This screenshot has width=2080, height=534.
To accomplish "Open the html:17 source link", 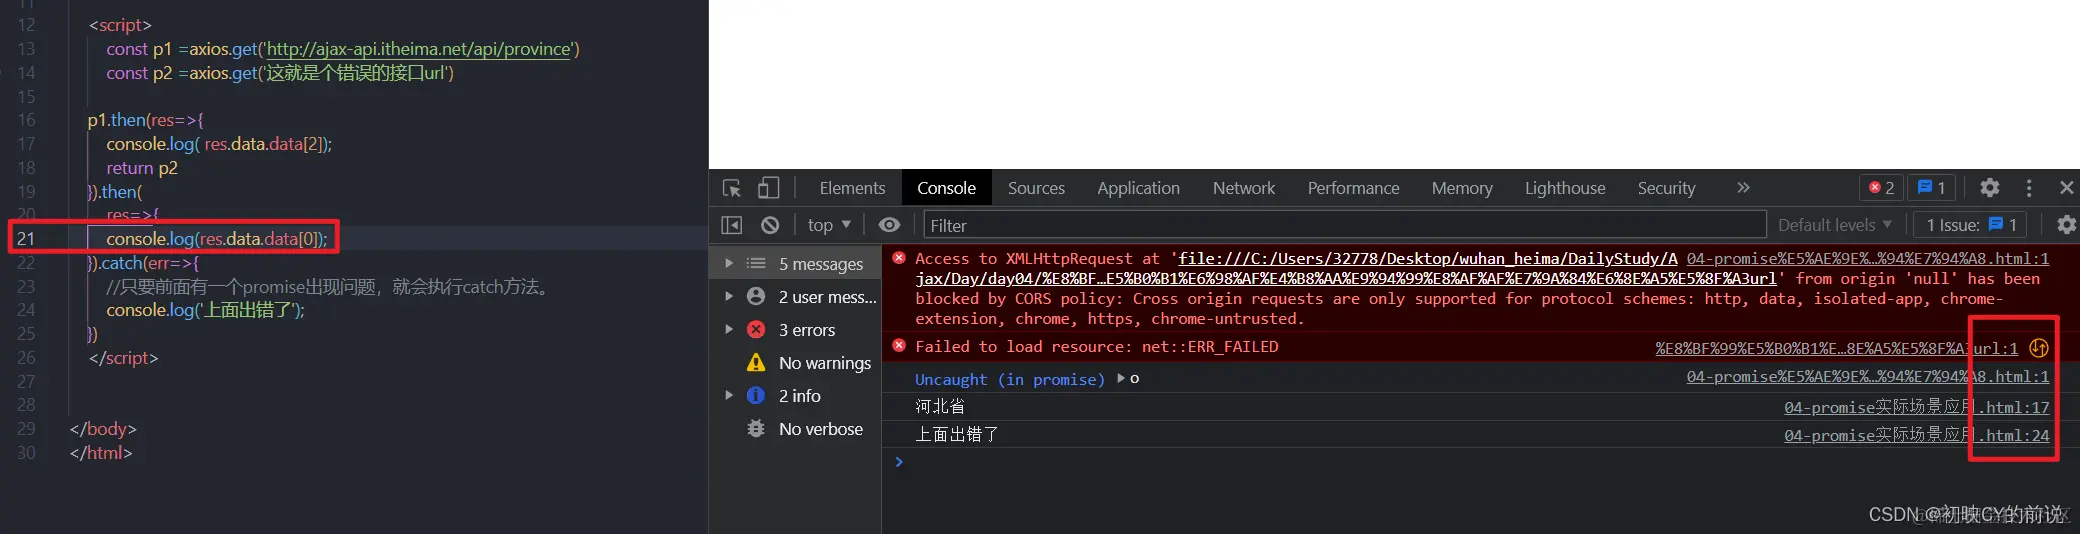I will coord(1916,407).
